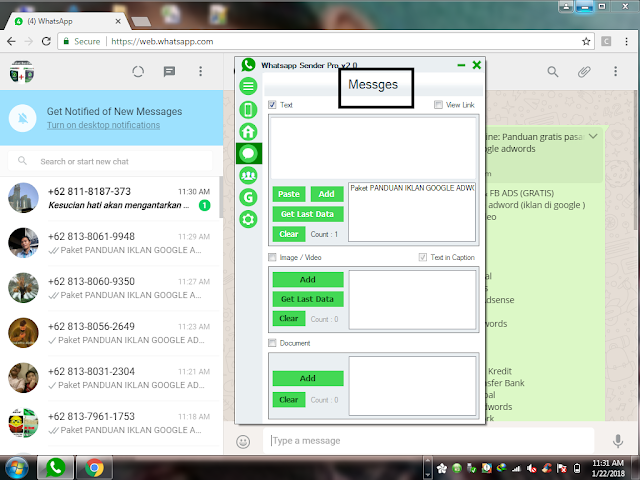
Task: Bookmark the page with the star icon
Action: (x=586, y=41)
